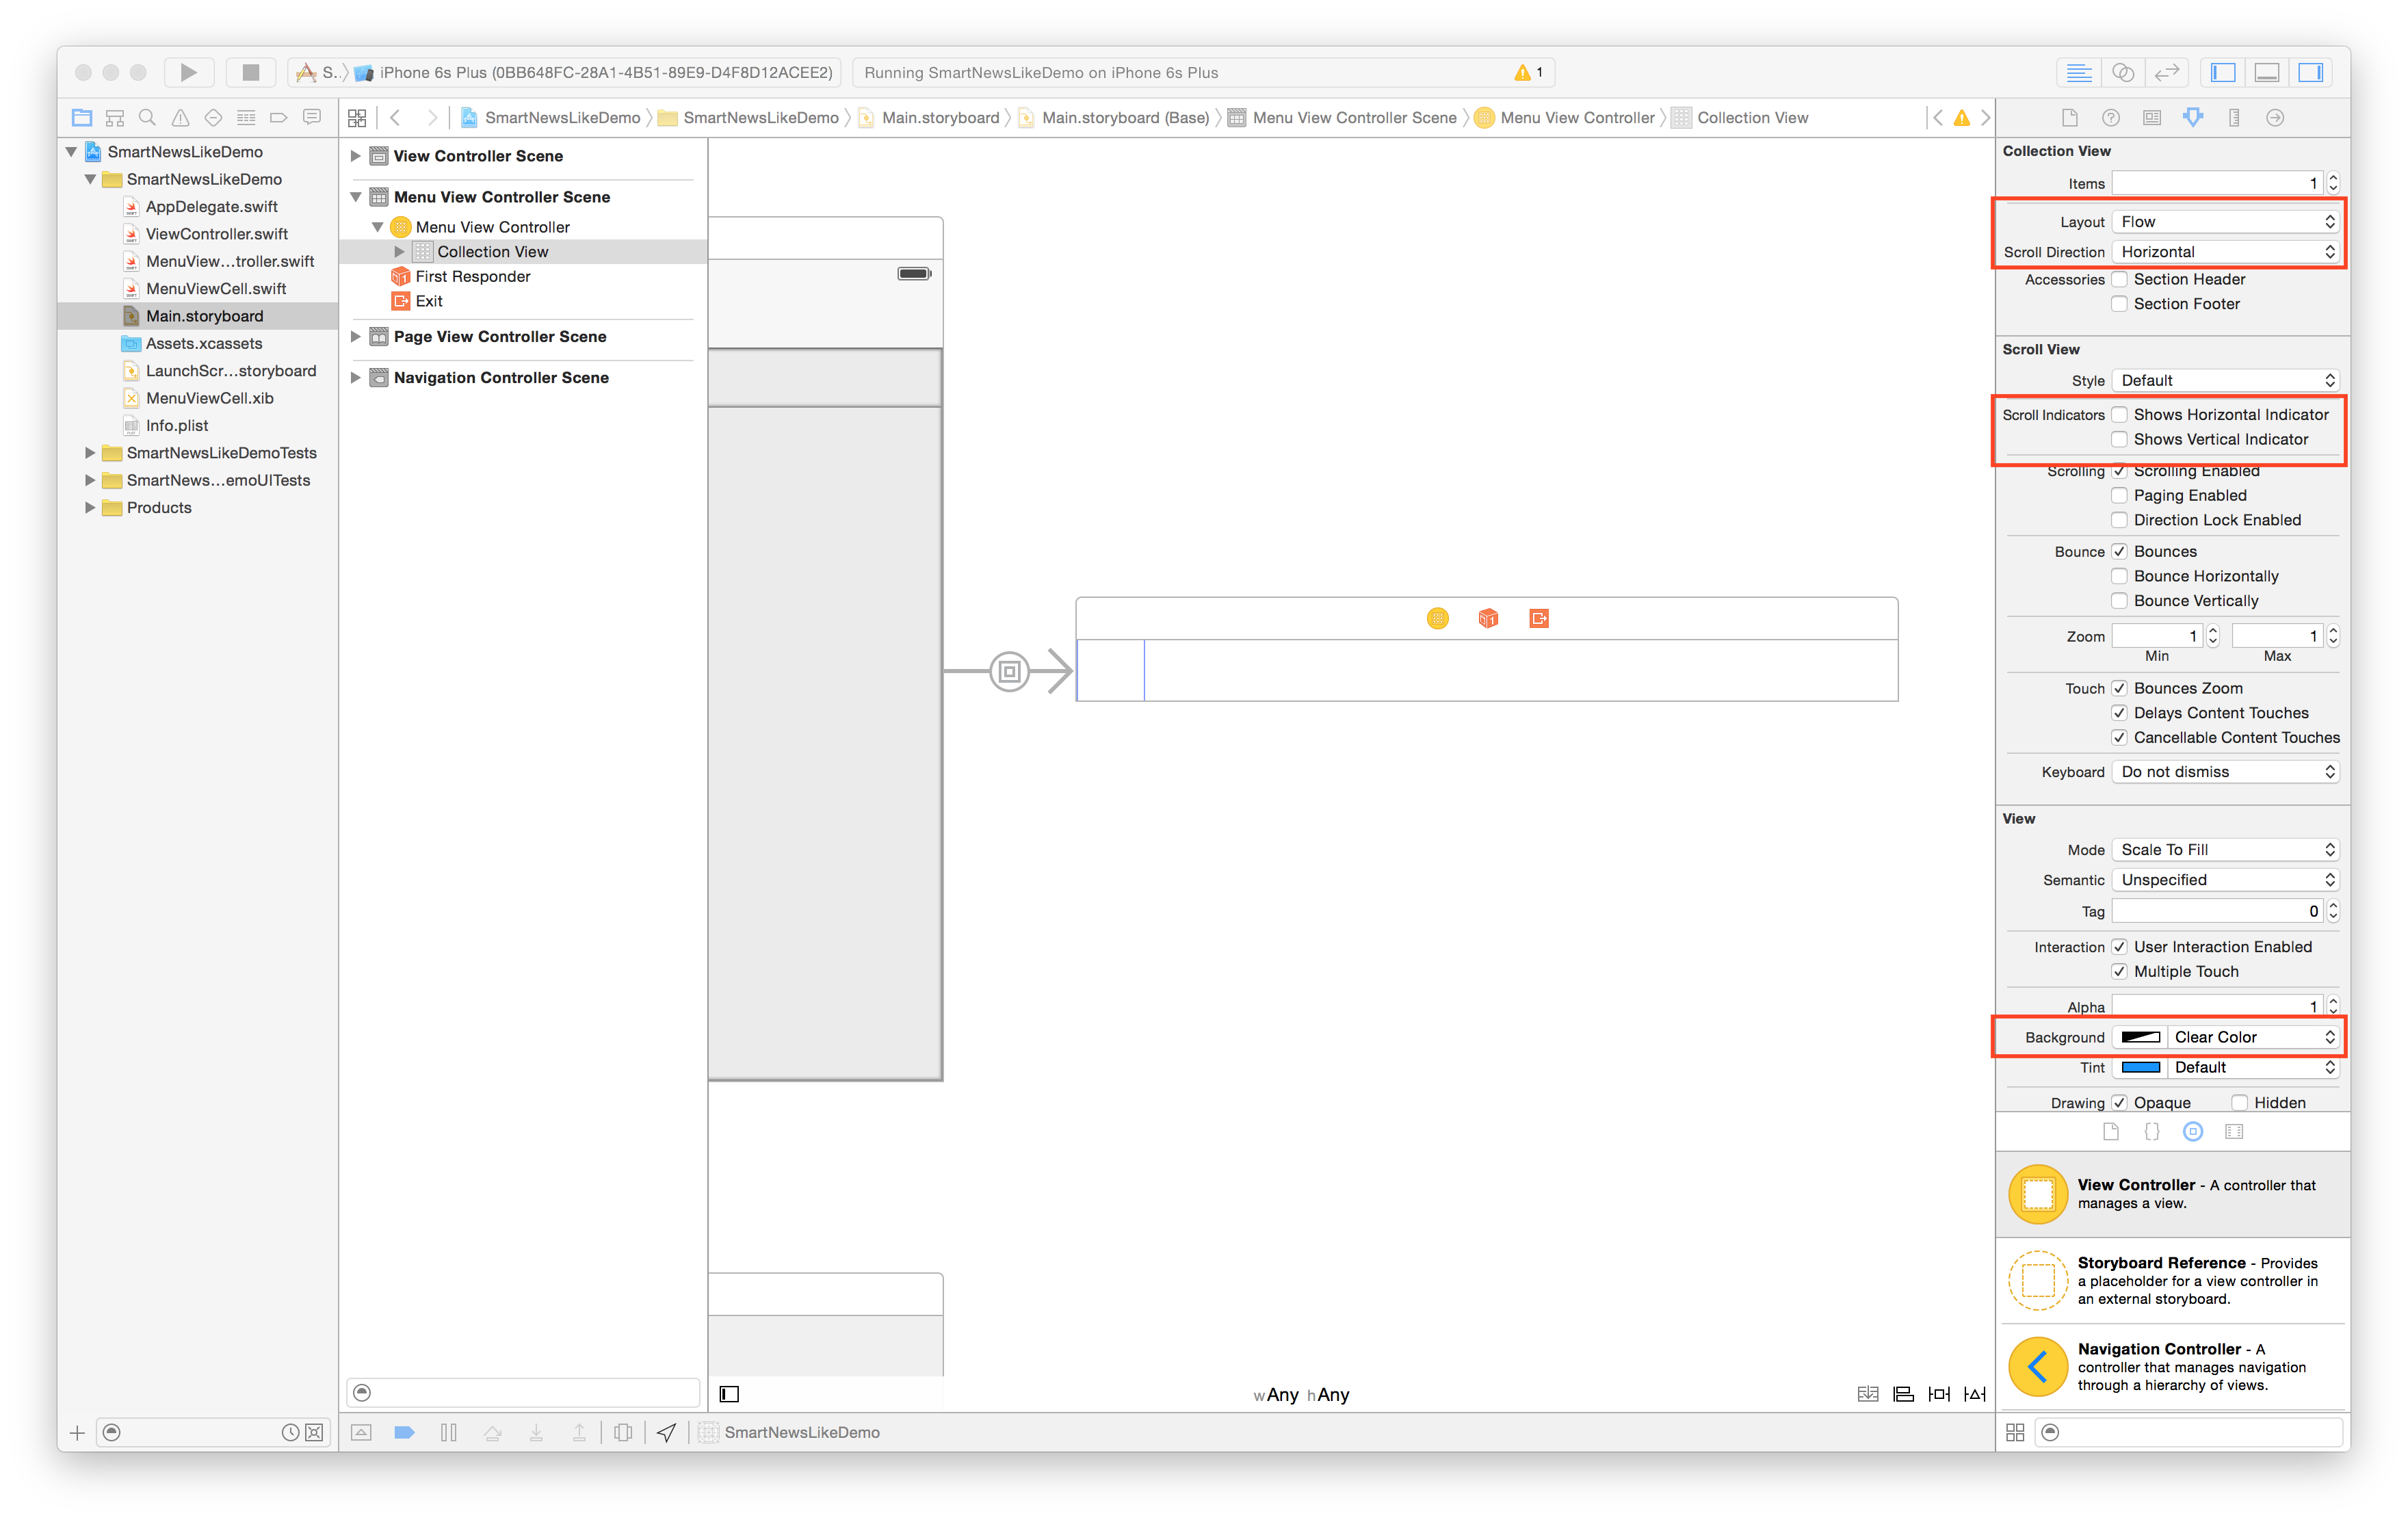Open the Size inspector tab
The image size is (2408, 1520).
2234,117
